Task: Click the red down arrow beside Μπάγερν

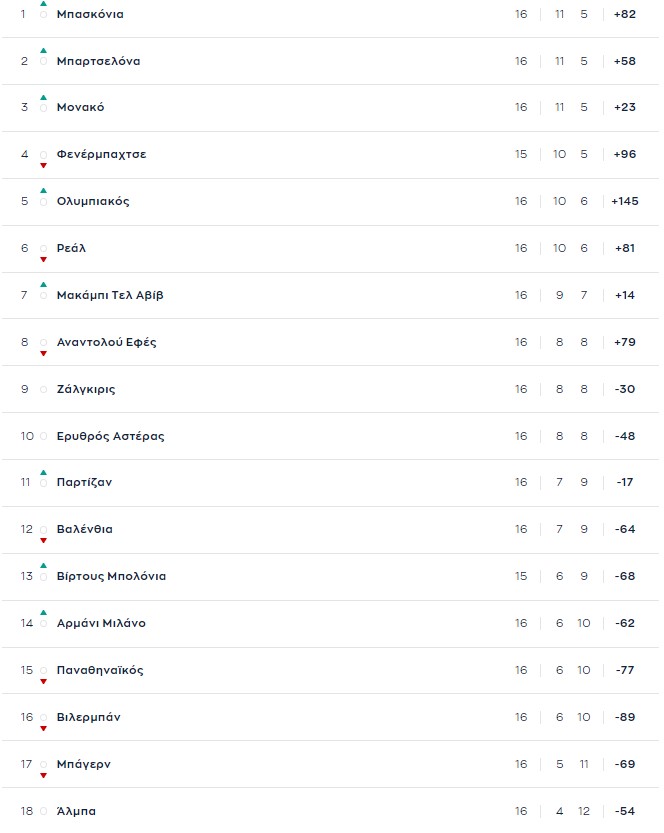Action: click(x=43, y=775)
